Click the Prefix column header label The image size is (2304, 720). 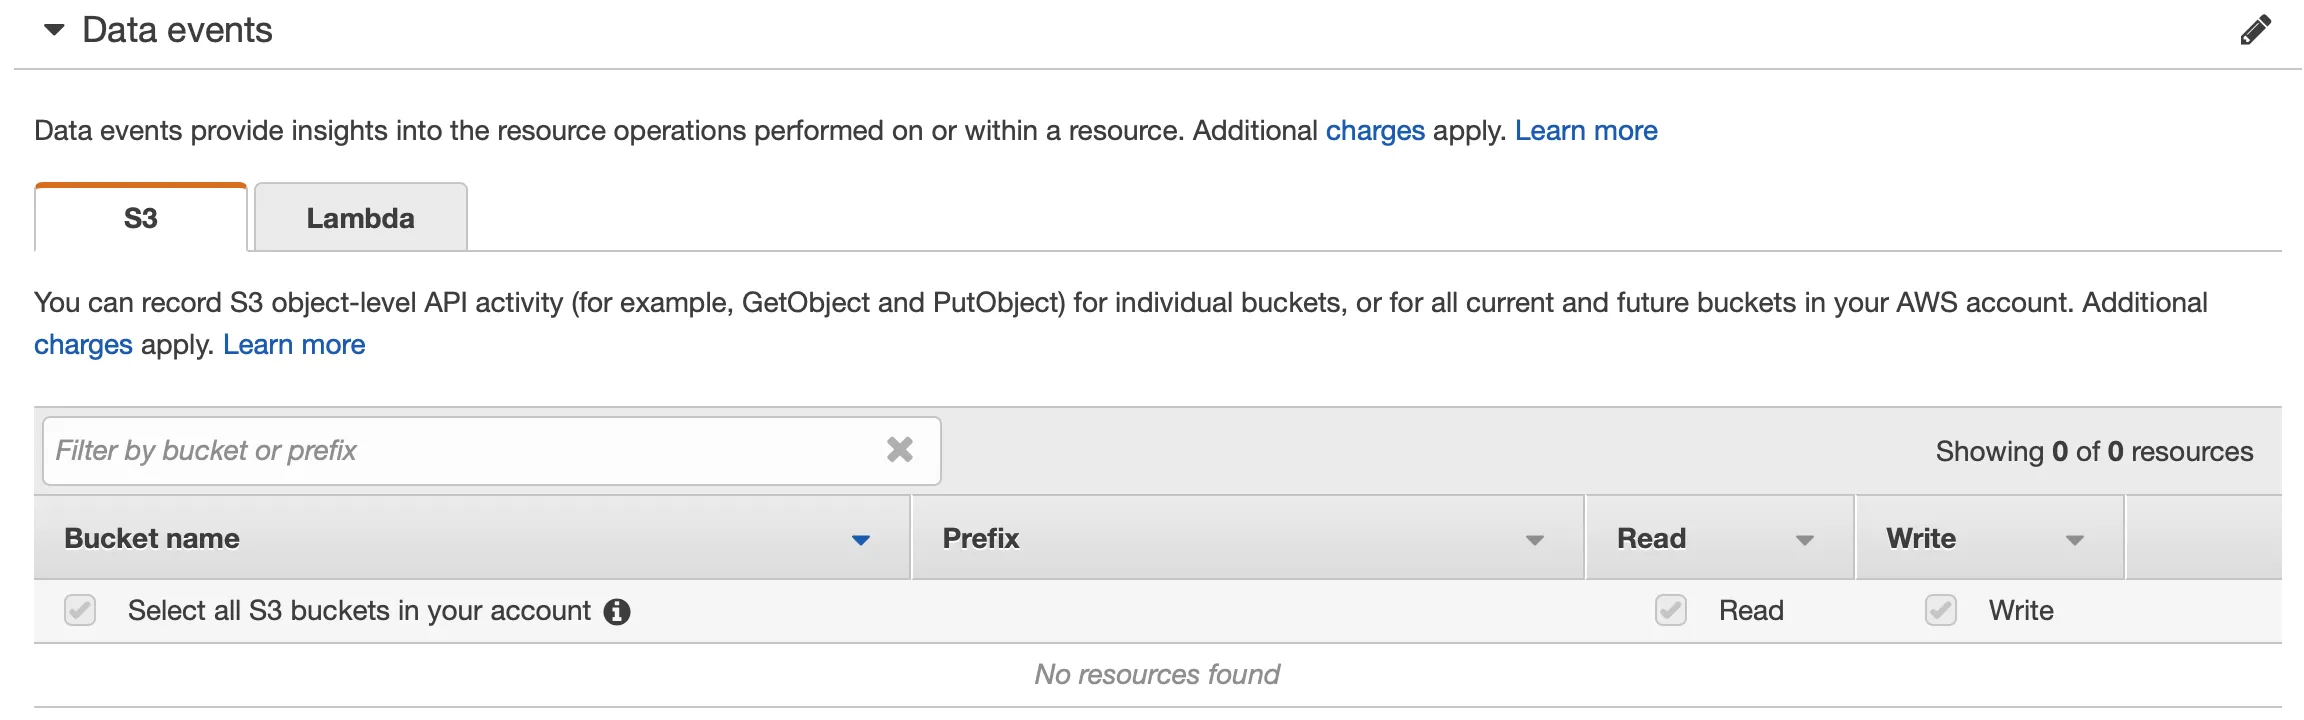[980, 538]
